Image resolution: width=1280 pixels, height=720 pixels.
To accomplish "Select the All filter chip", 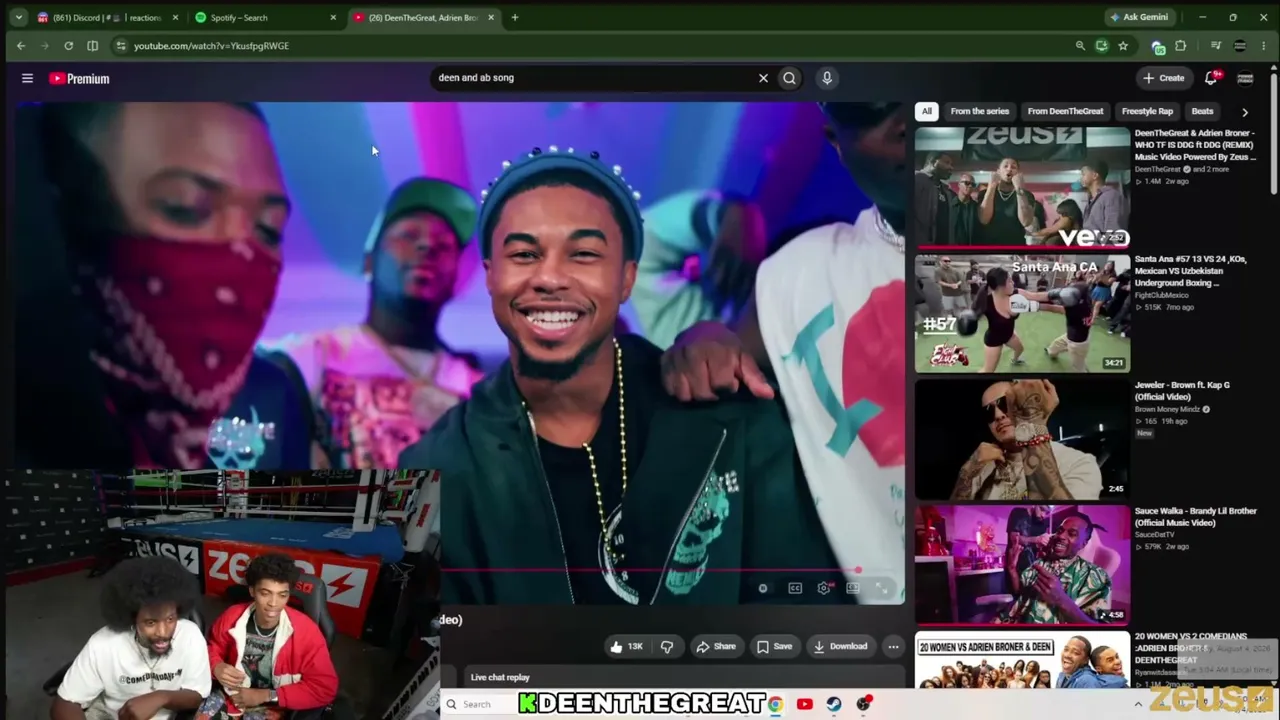I will tap(927, 111).
